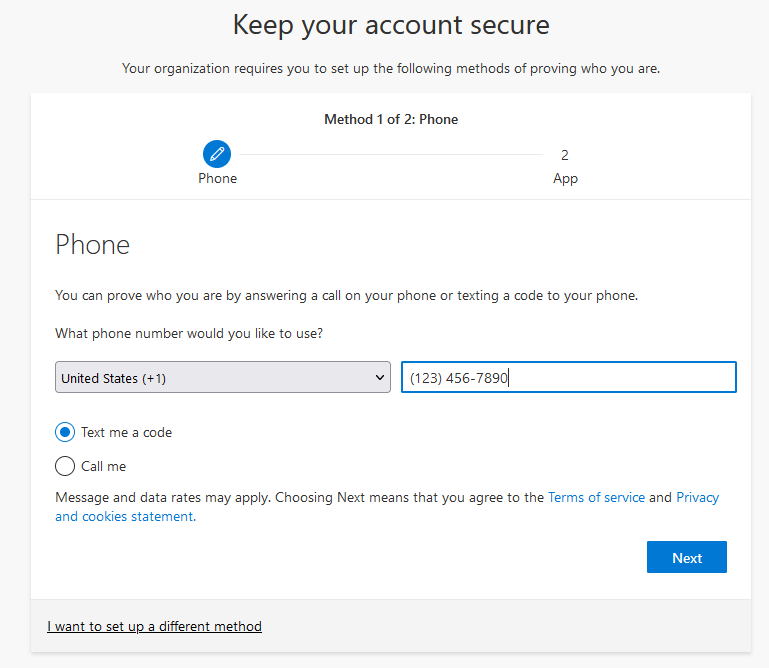The height and width of the screenshot is (668, 769).
Task: Select the Text me a code radio button
Action: tap(65, 432)
